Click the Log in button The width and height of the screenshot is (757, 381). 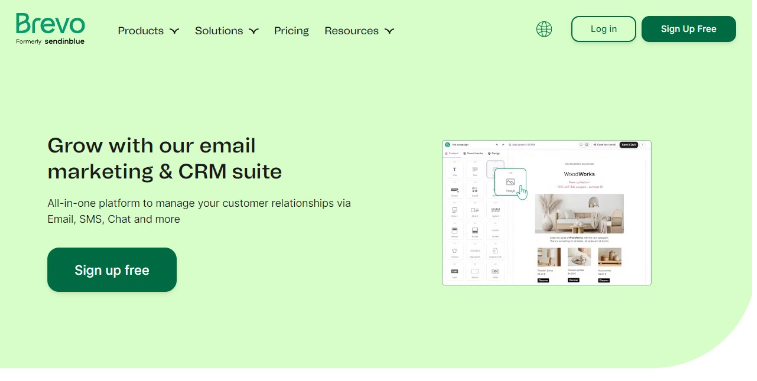pos(603,29)
